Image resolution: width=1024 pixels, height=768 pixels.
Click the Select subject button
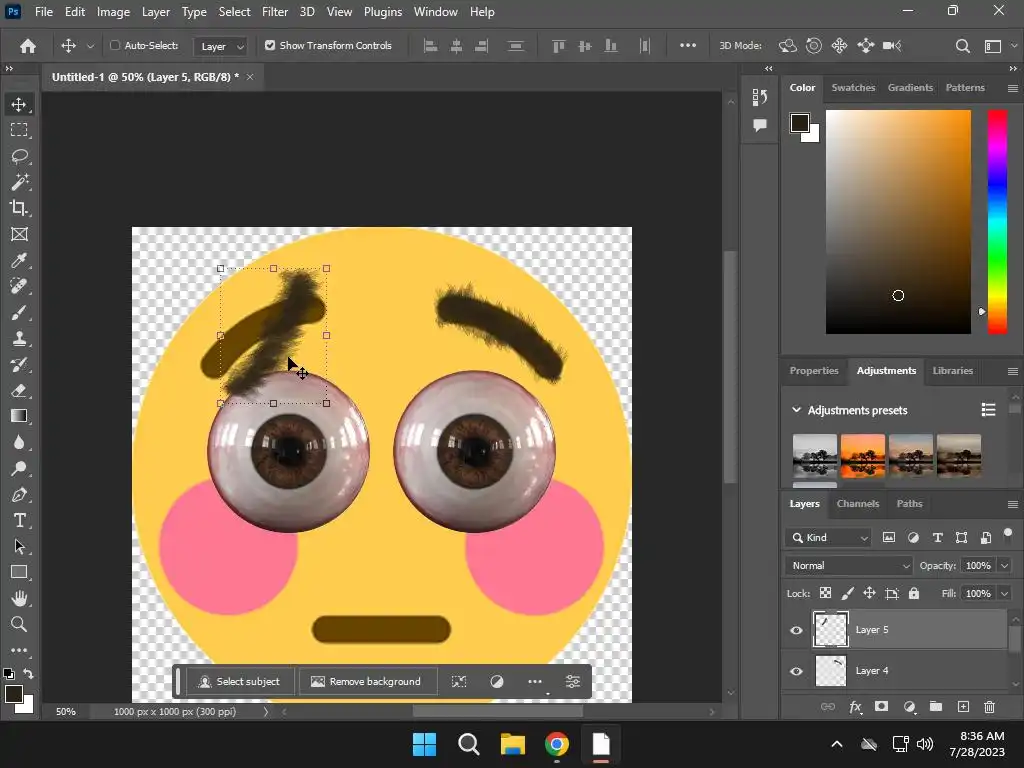click(239, 682)
